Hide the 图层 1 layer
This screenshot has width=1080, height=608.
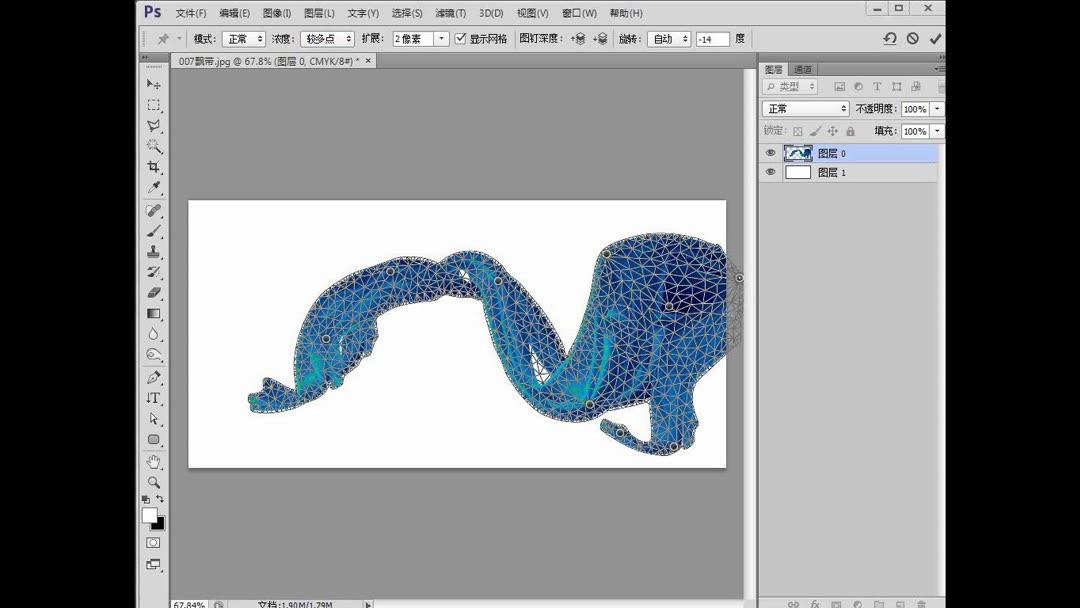[x=771, y=171]
